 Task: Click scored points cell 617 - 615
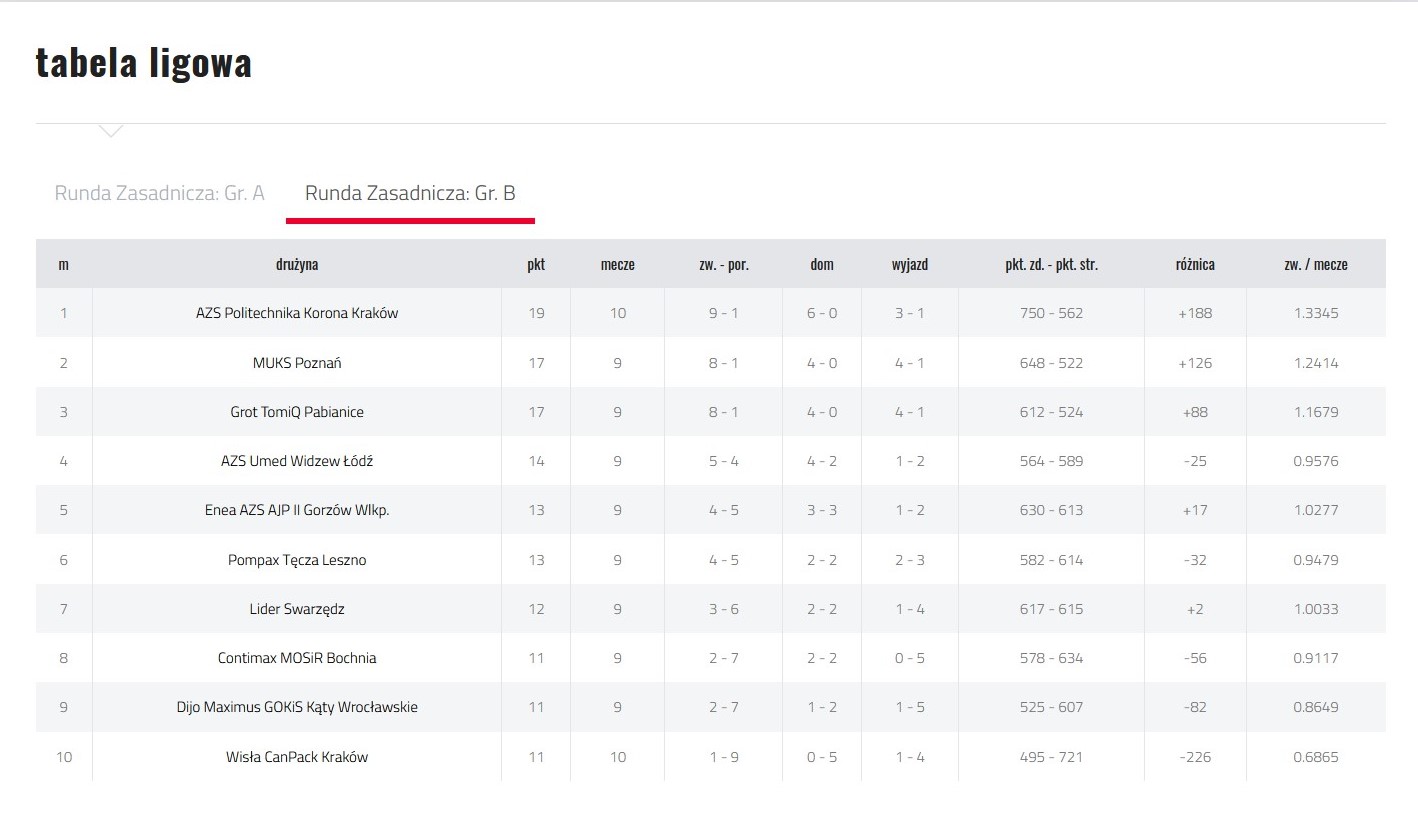pyautogui.click(x=1052, y=609)
